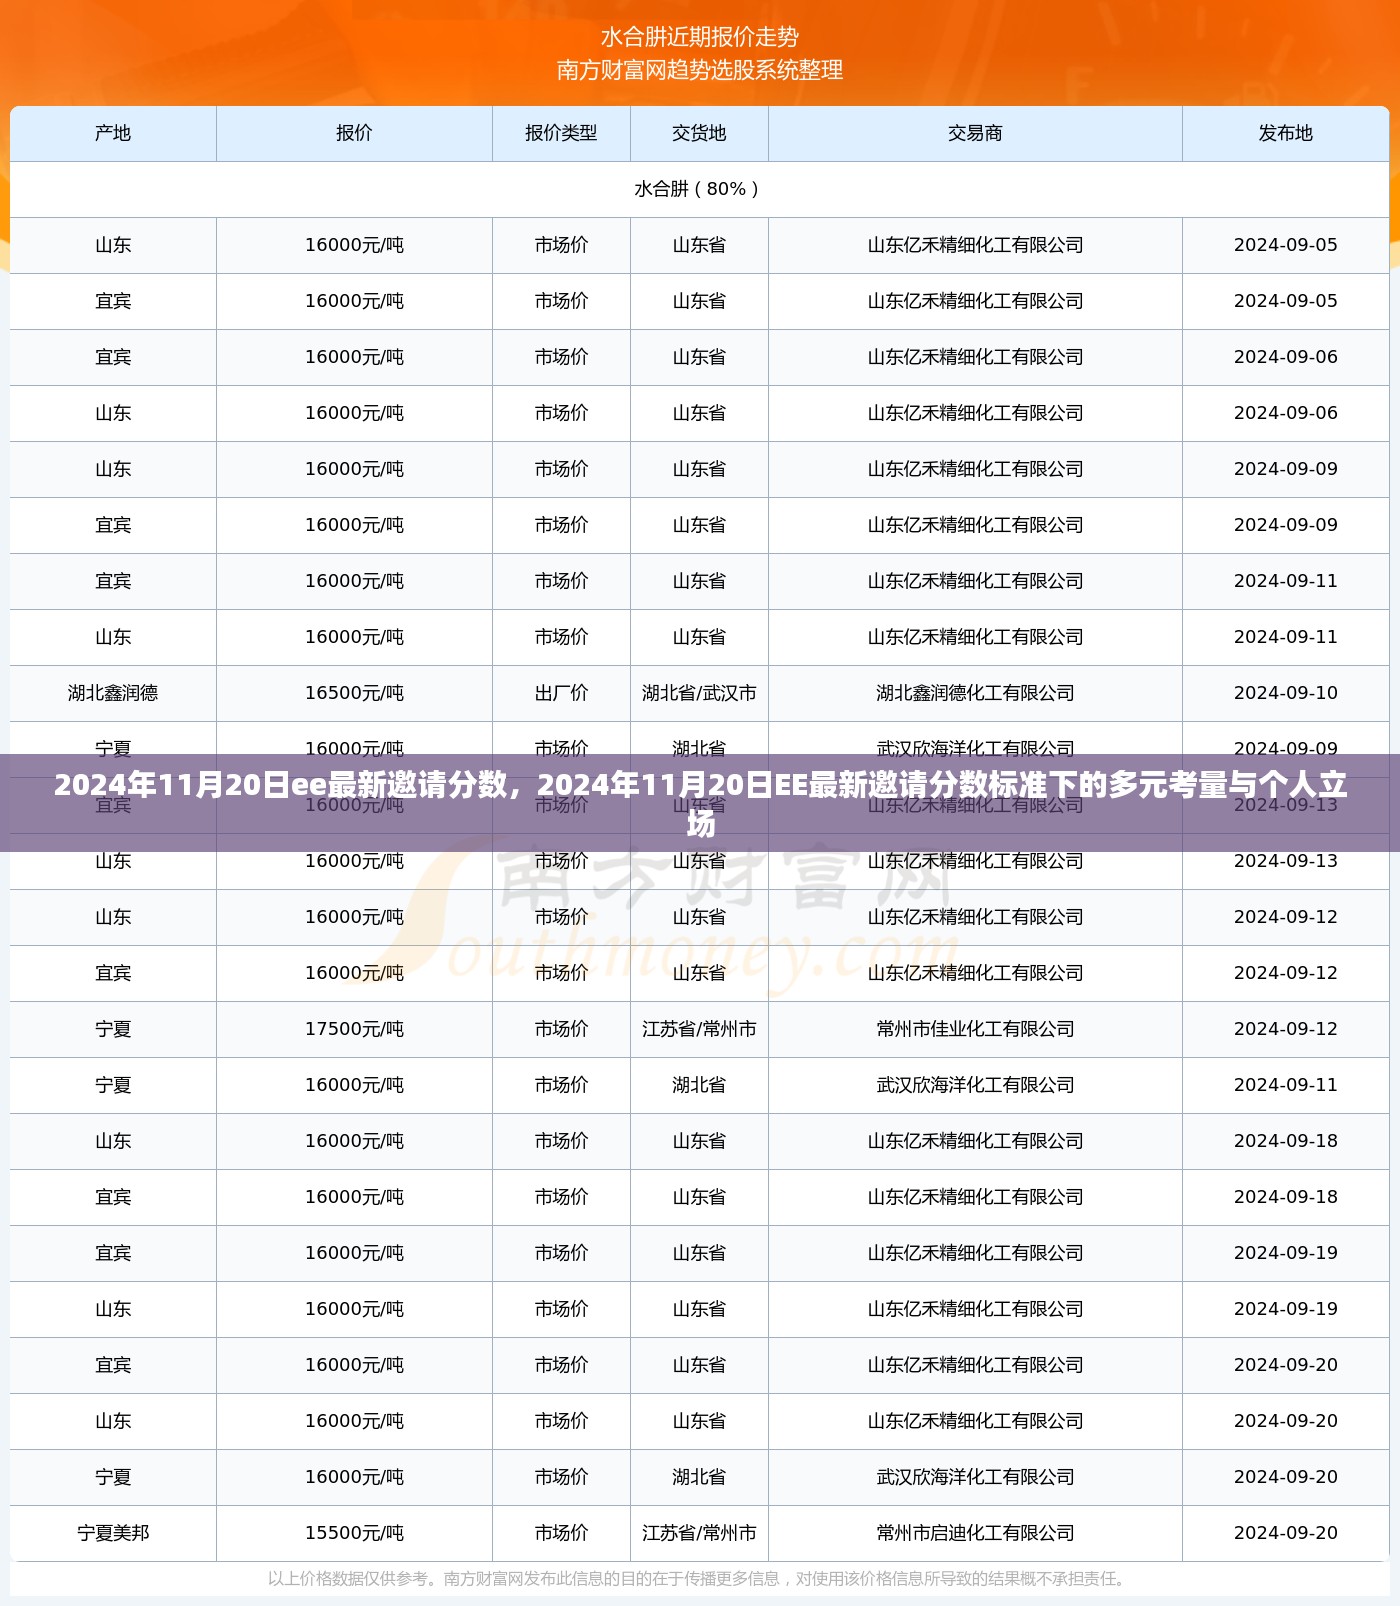Click the 报价类型 column header
The width and height of the screenshot is (1400, 1606).
click(x=561, y=133)
